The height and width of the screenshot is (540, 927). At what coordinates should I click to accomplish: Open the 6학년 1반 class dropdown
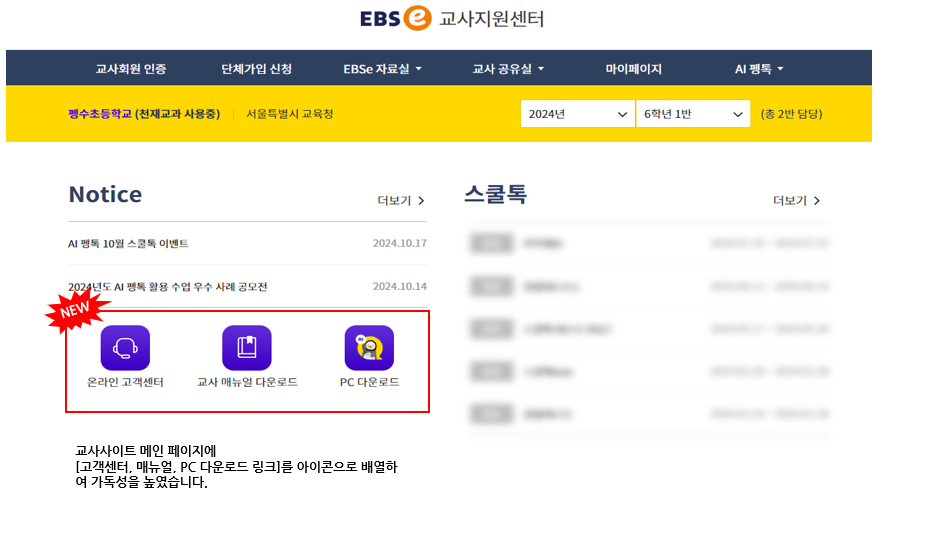click(x=693, y=114)
